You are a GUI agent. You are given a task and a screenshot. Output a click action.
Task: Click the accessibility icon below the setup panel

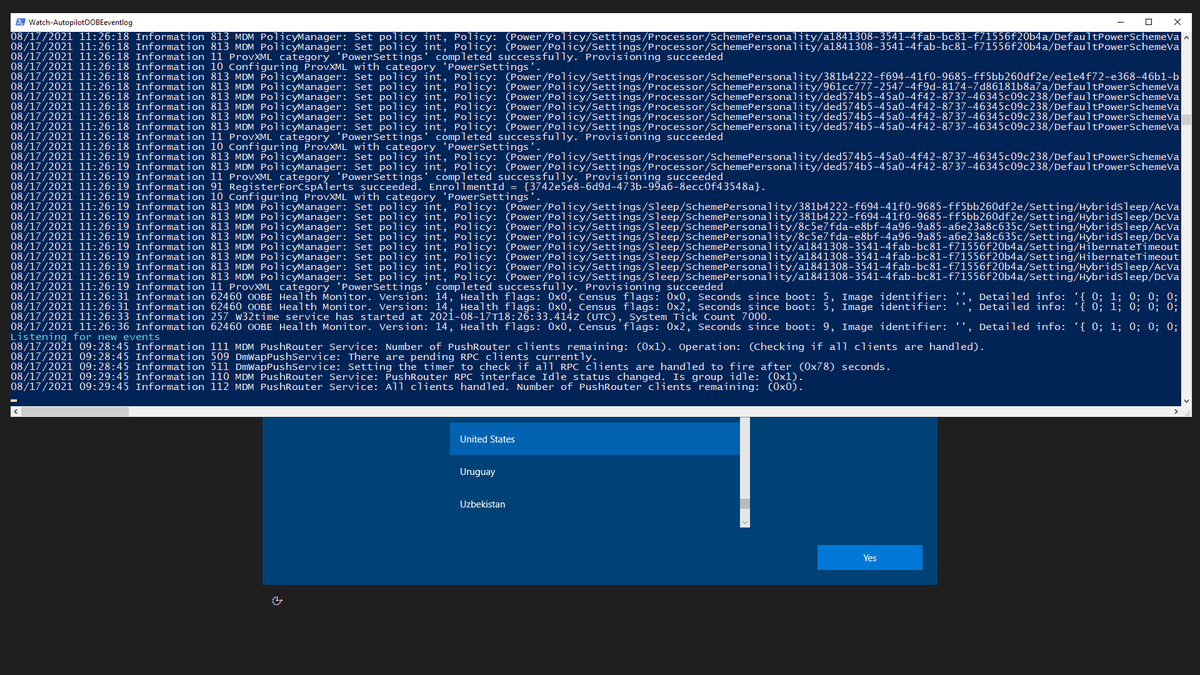click(x=277, y=600)
